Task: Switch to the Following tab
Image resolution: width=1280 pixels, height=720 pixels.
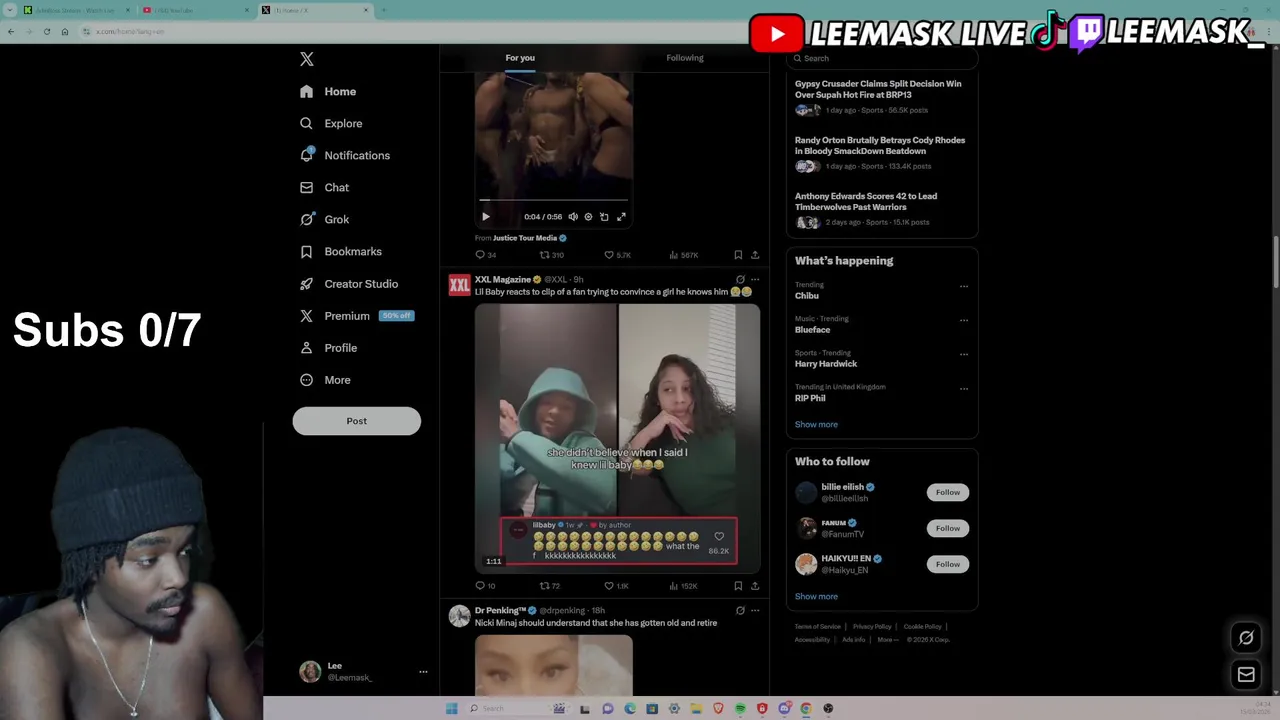Action: coord(685,58)
